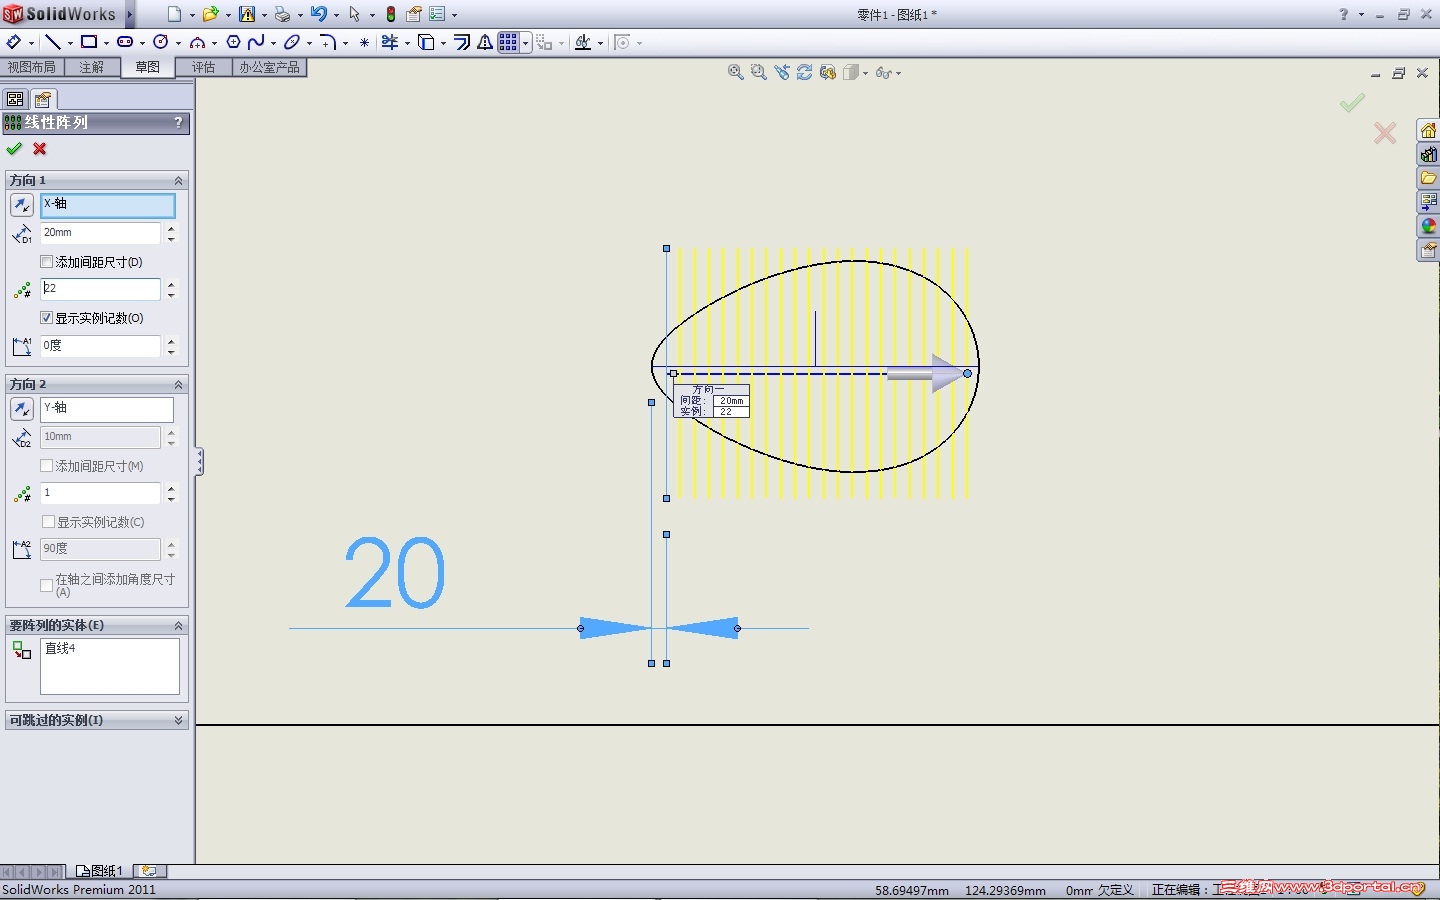Uncheck 显示实例记数(O) checkbox
Image resolution: width=1440 pixels, height=900 pixels.
[x=46, y=318]
